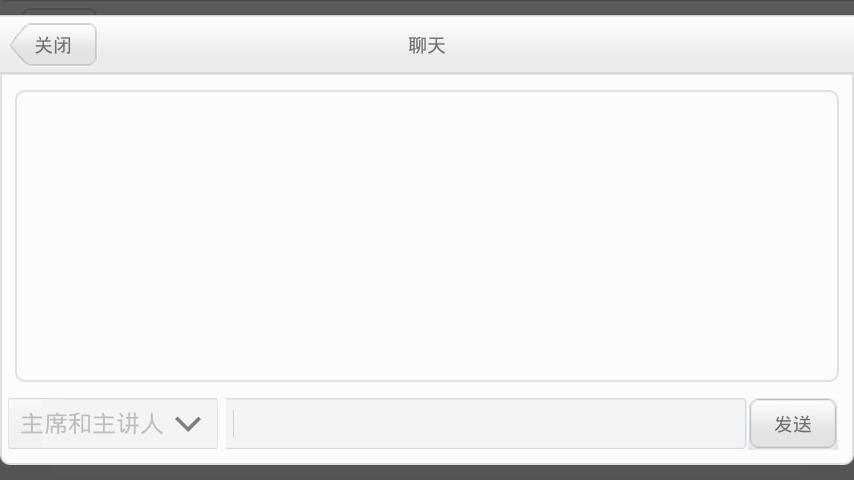Select the 主席和主讲人 label text
Image resolution: width=854 pixels, height=480 pixels.
92,423
